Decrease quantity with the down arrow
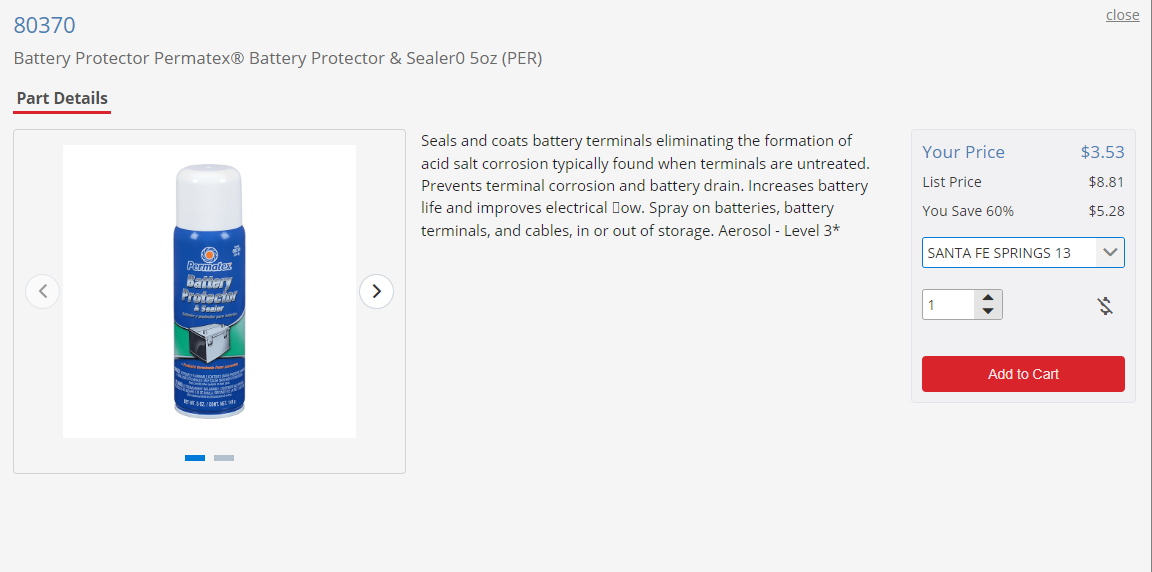 (x=988, y=311)
